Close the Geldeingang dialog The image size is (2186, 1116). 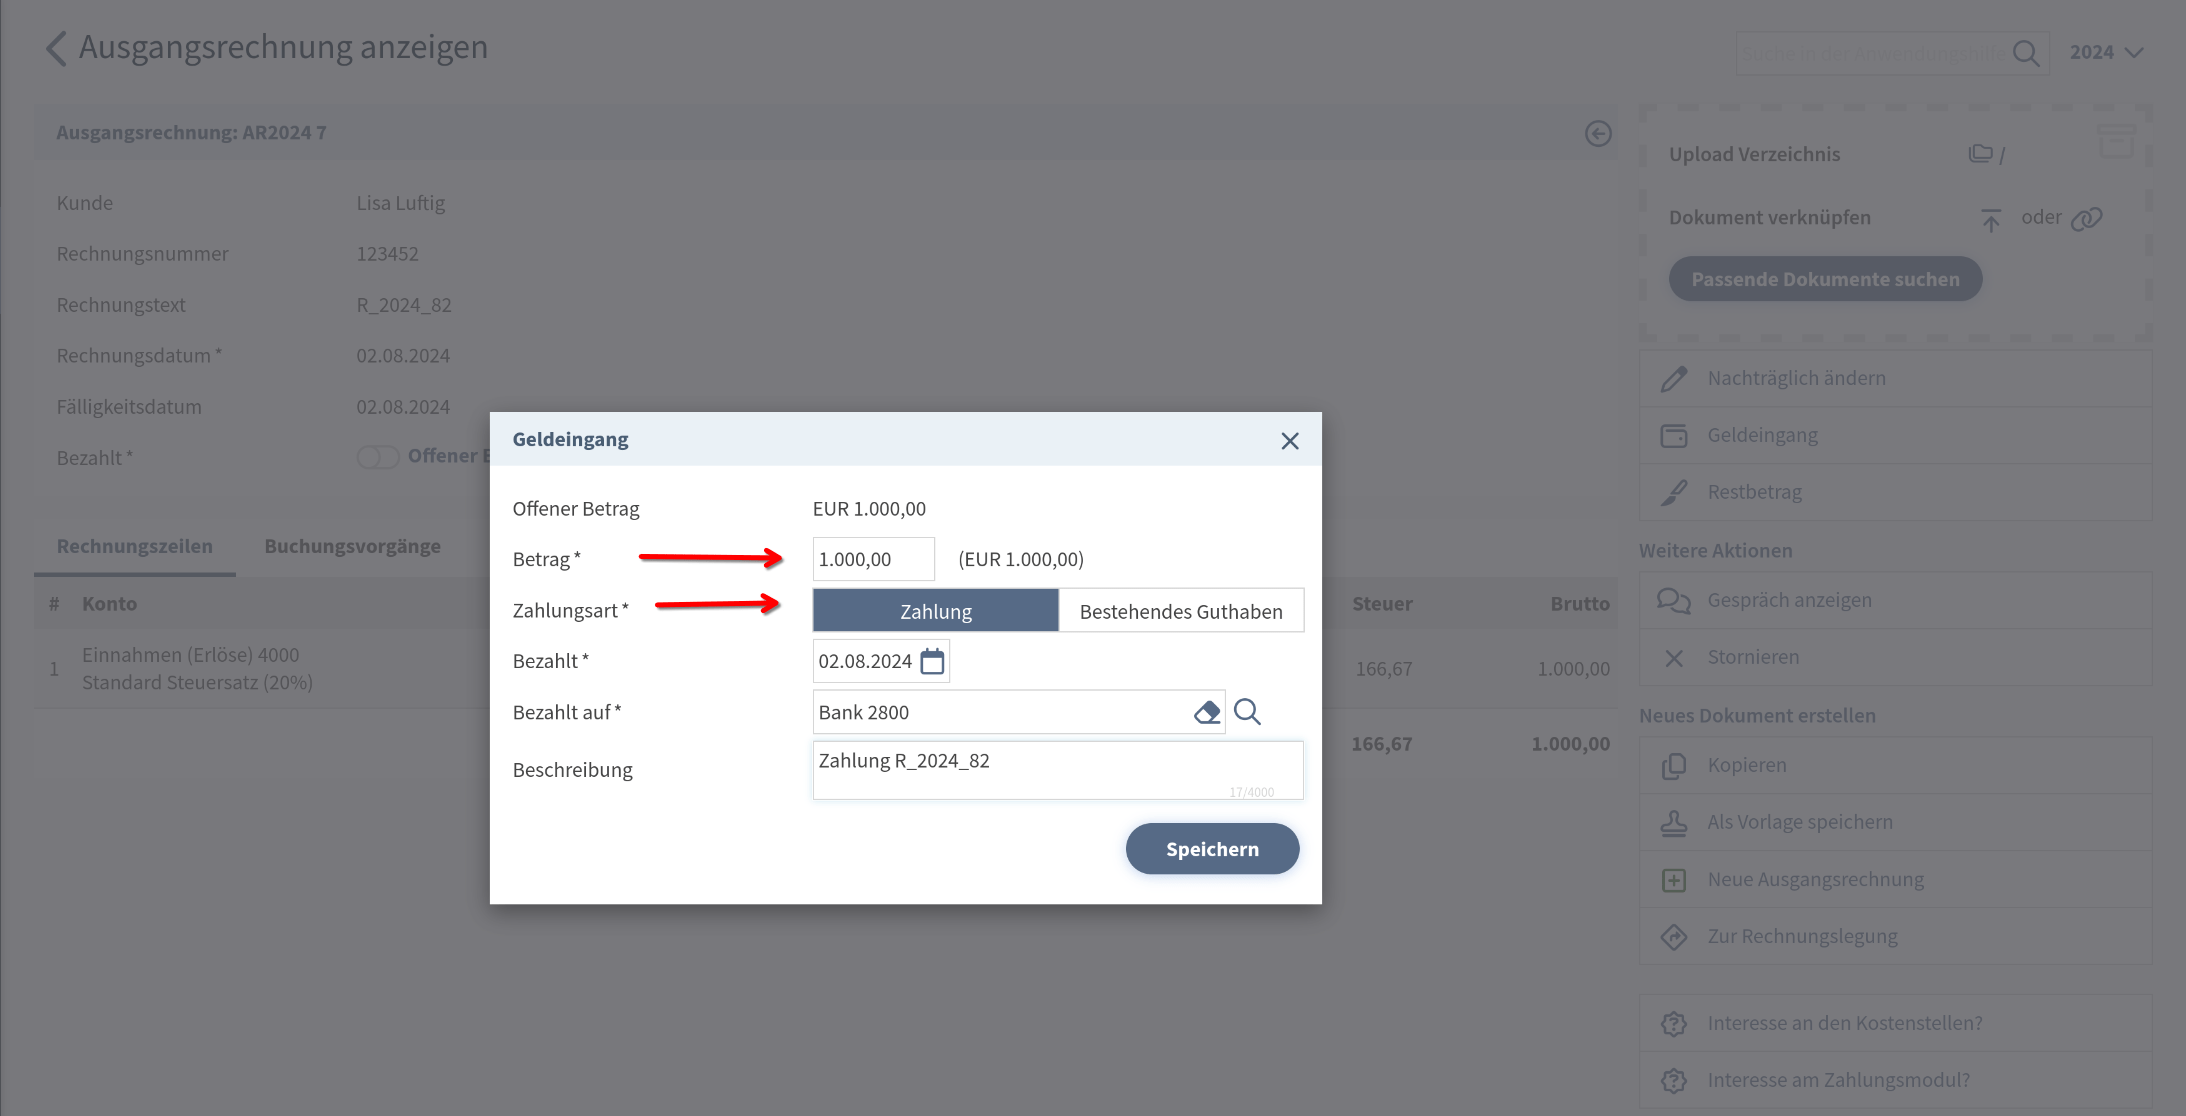1289,441
